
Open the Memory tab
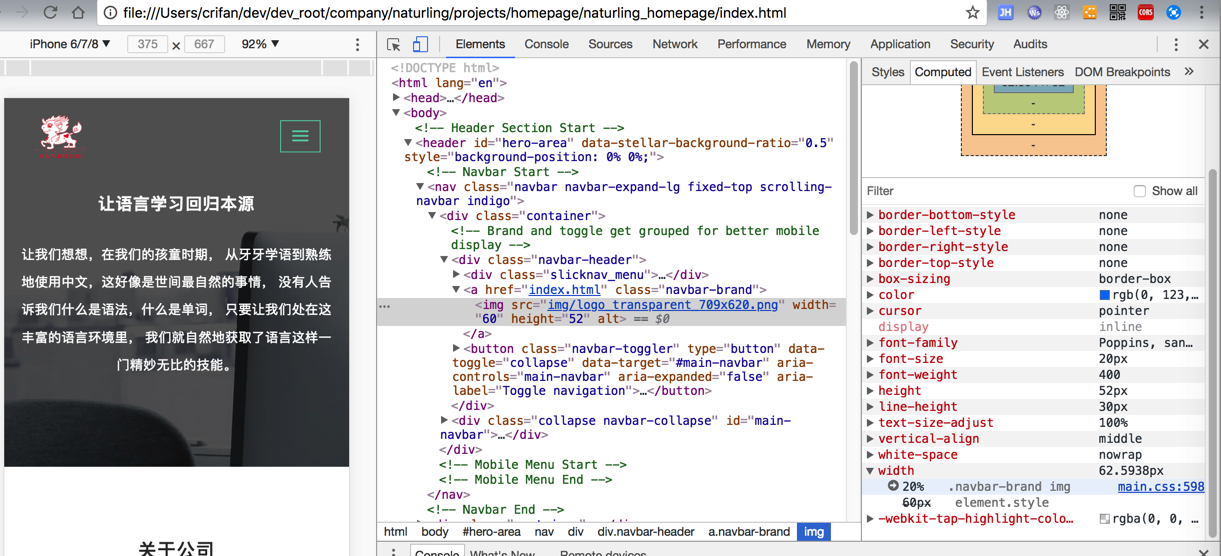click(x=828, y=44)
